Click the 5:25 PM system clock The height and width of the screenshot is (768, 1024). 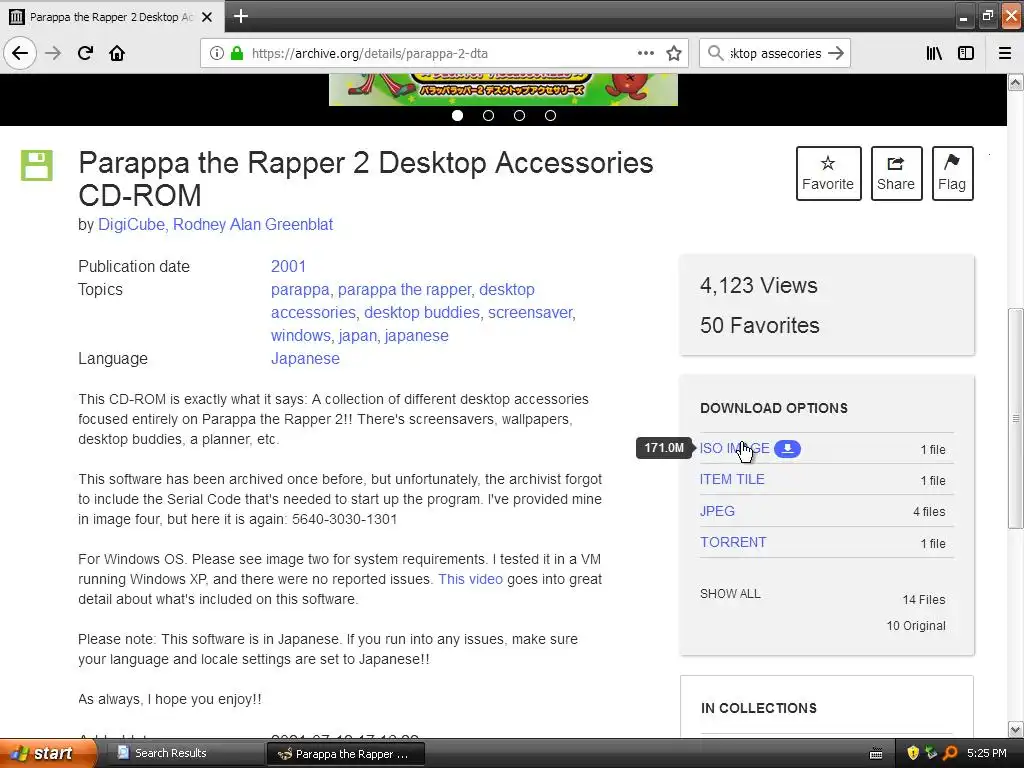(987, 753)
